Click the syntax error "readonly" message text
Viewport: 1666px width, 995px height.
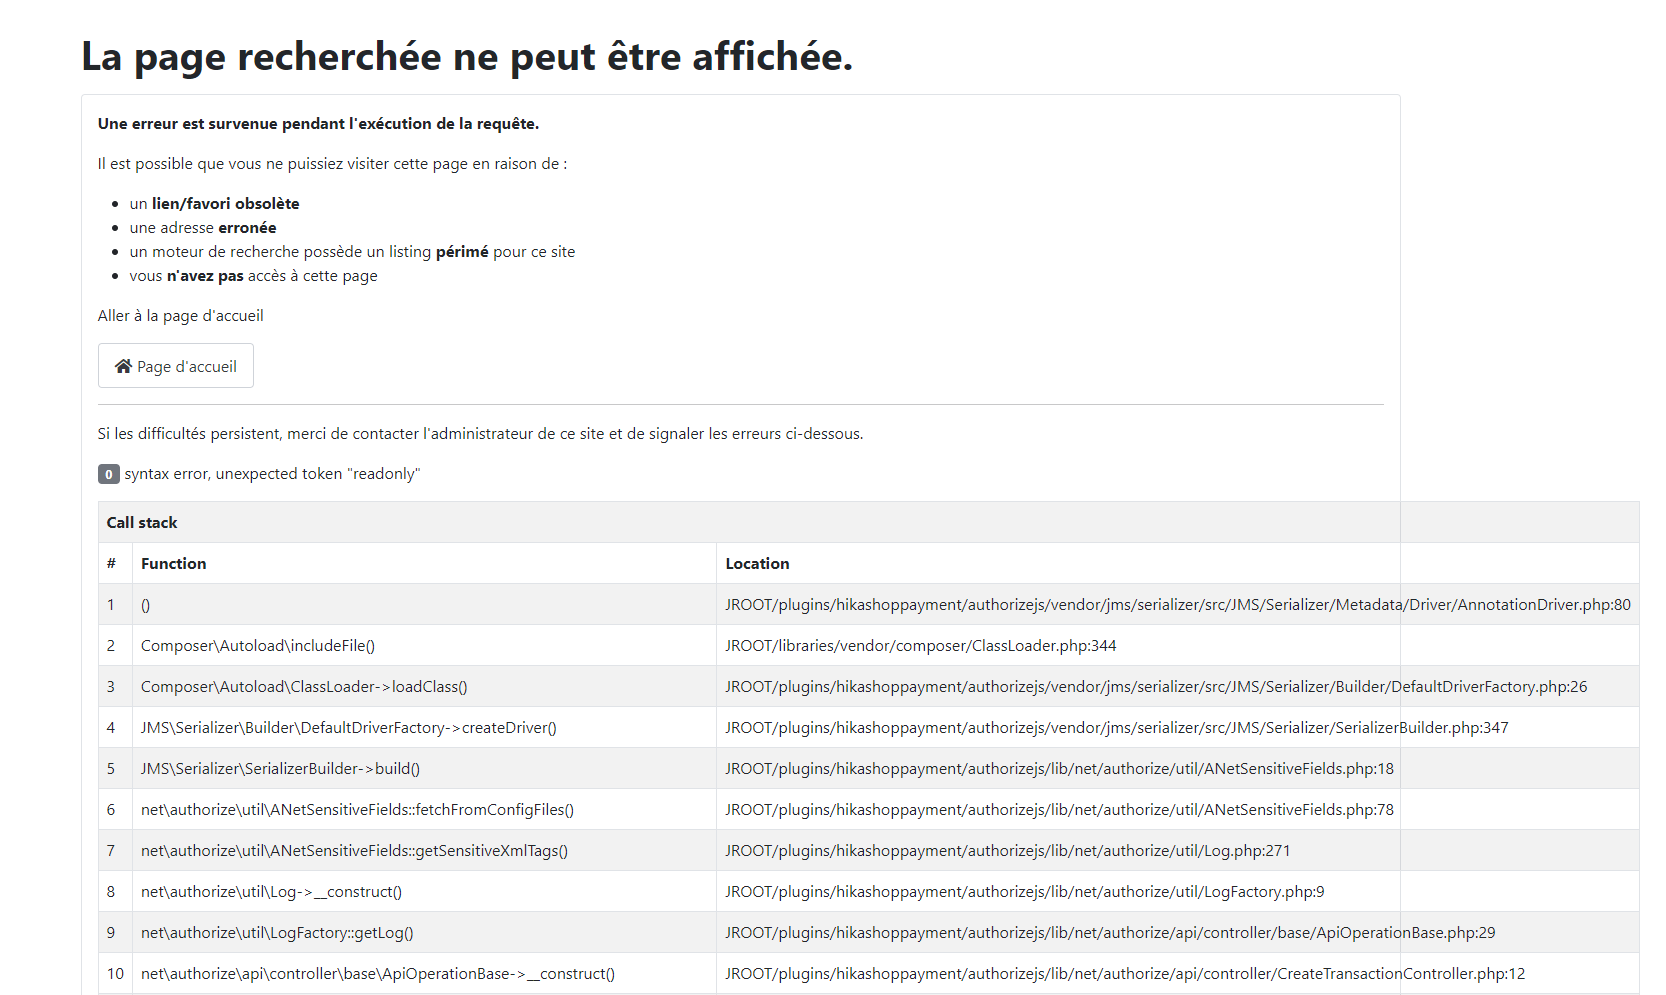tap(272, 474)
